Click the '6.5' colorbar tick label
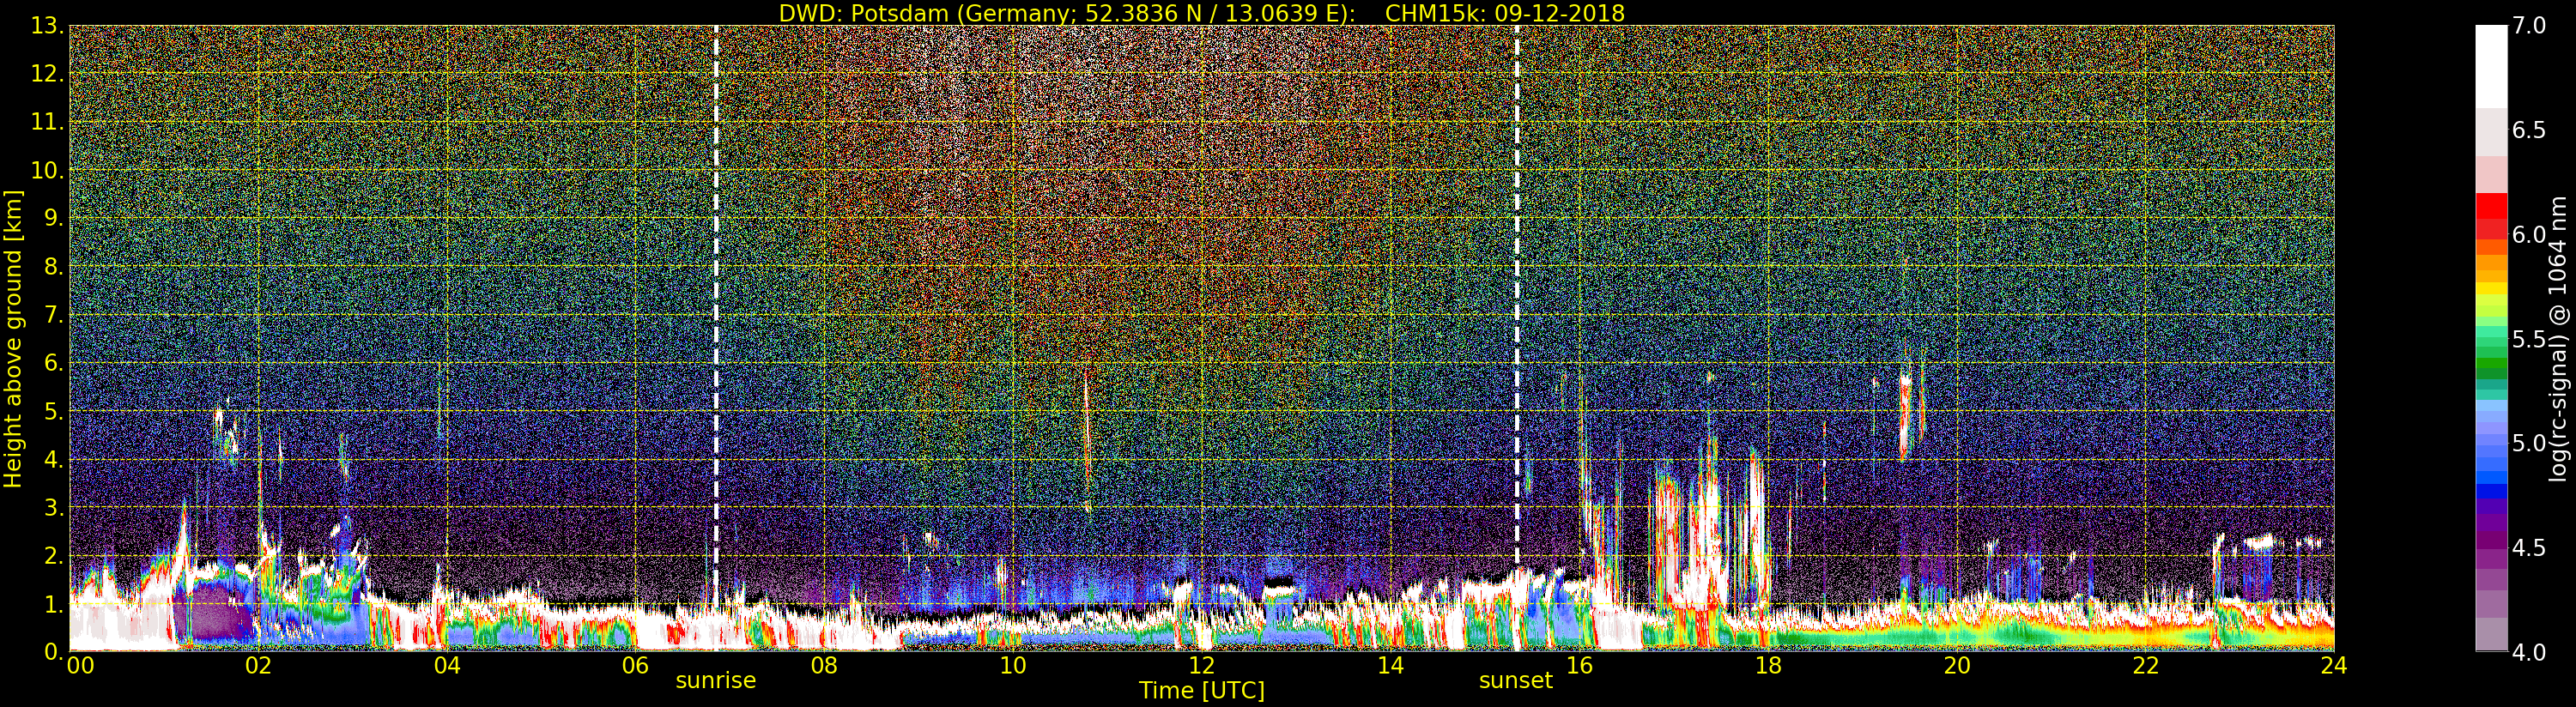The width and height of the screenshot is (2576, 707). coord(2529,130)
